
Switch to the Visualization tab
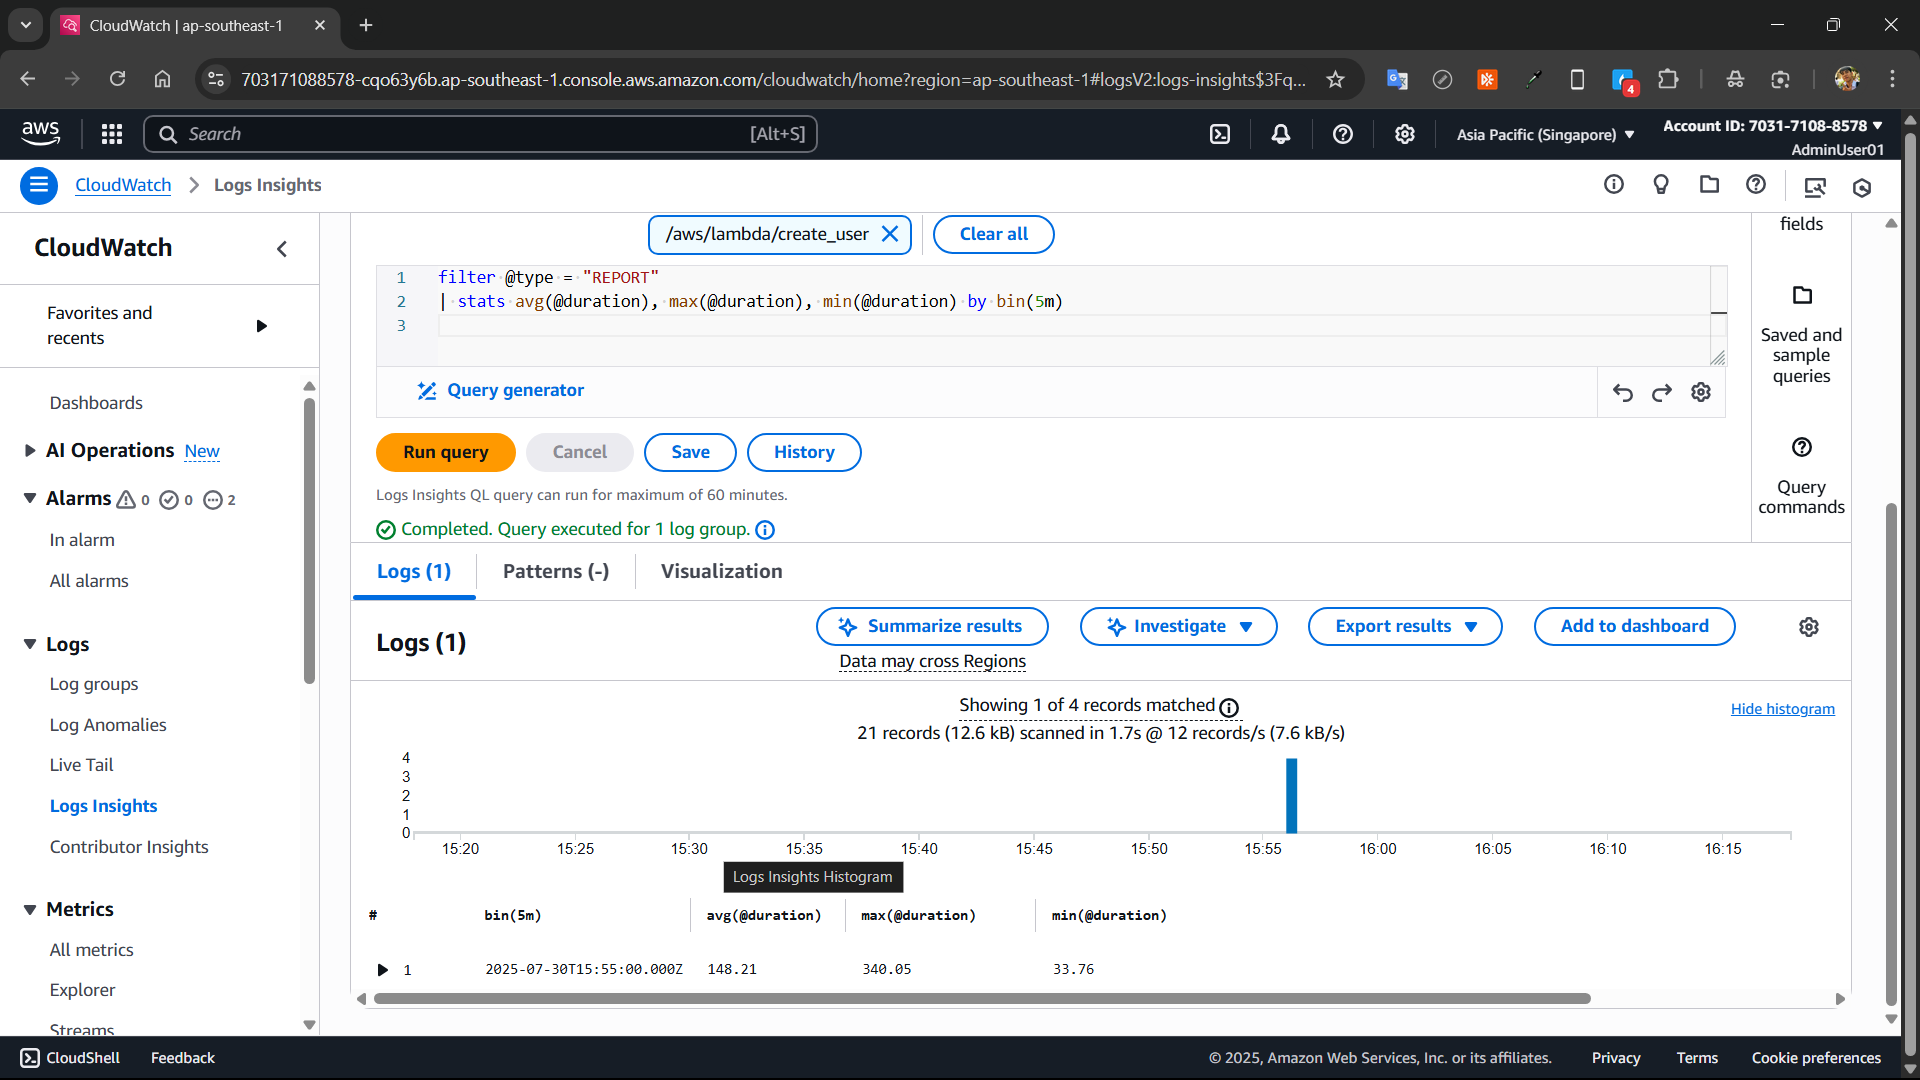721,571
